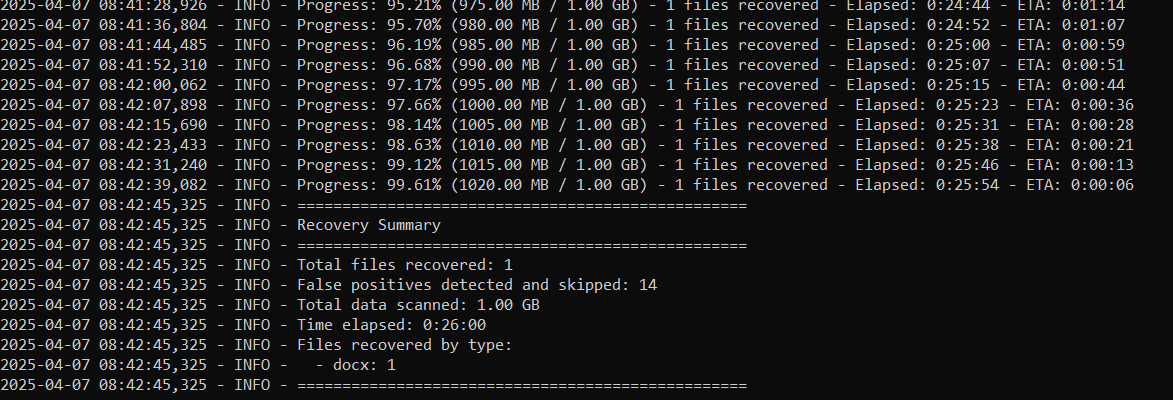The image size is (1173, 400).
Task: Click the 'Files recovered by type:' line
Action: (404, 345)
